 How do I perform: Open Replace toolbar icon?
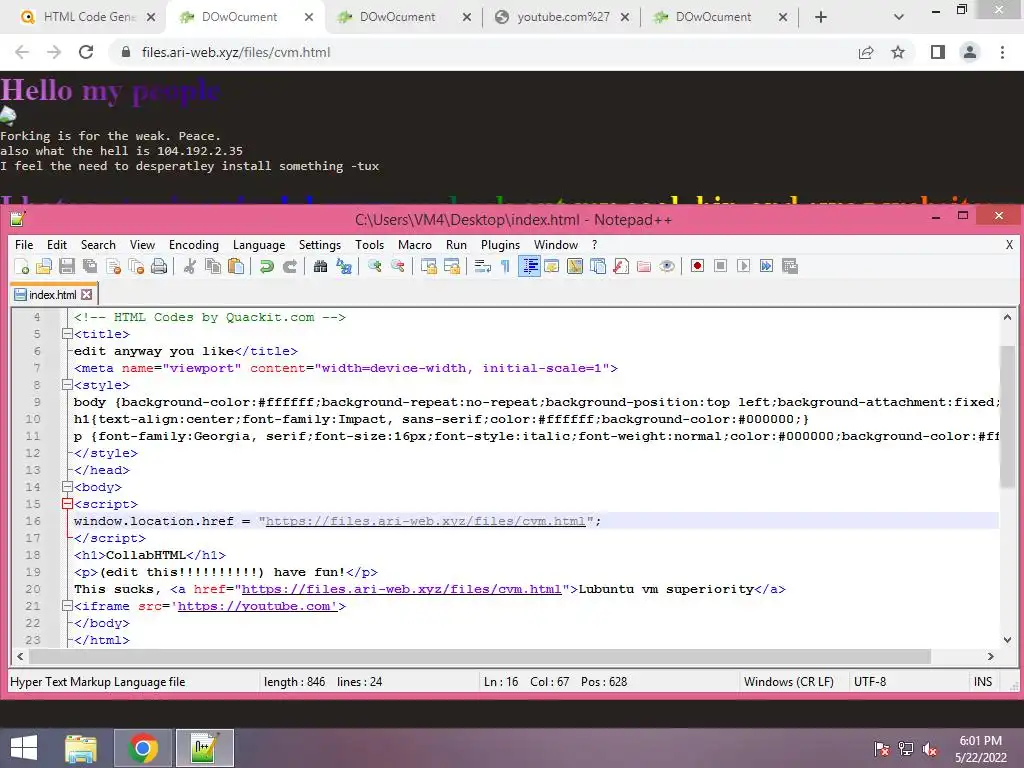pyautogui.click(x=344, y=266)
